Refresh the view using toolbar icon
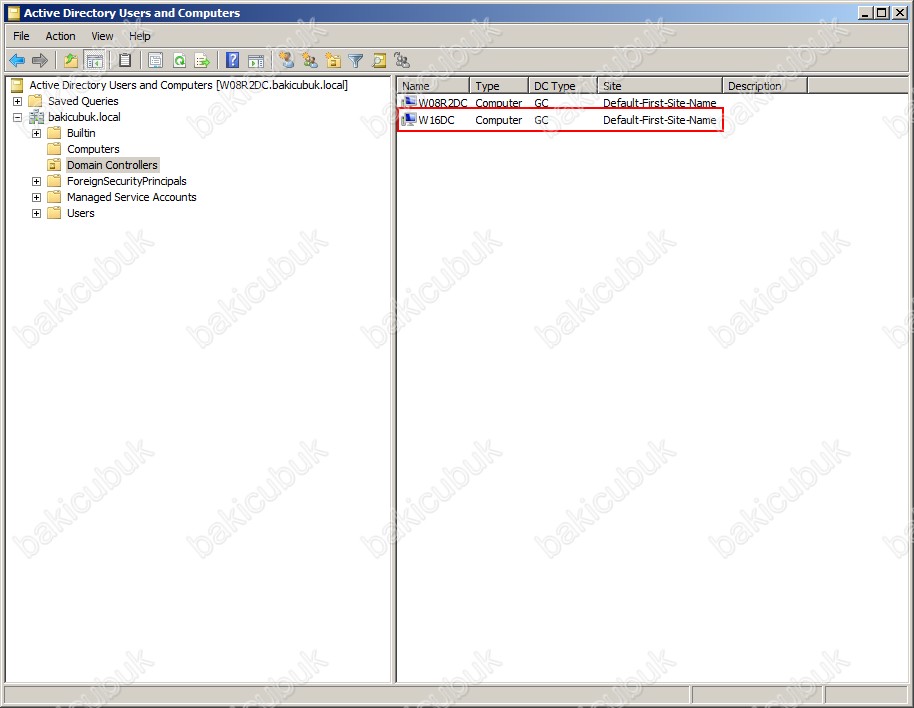 pyautogui.click(x=180, y=60)
